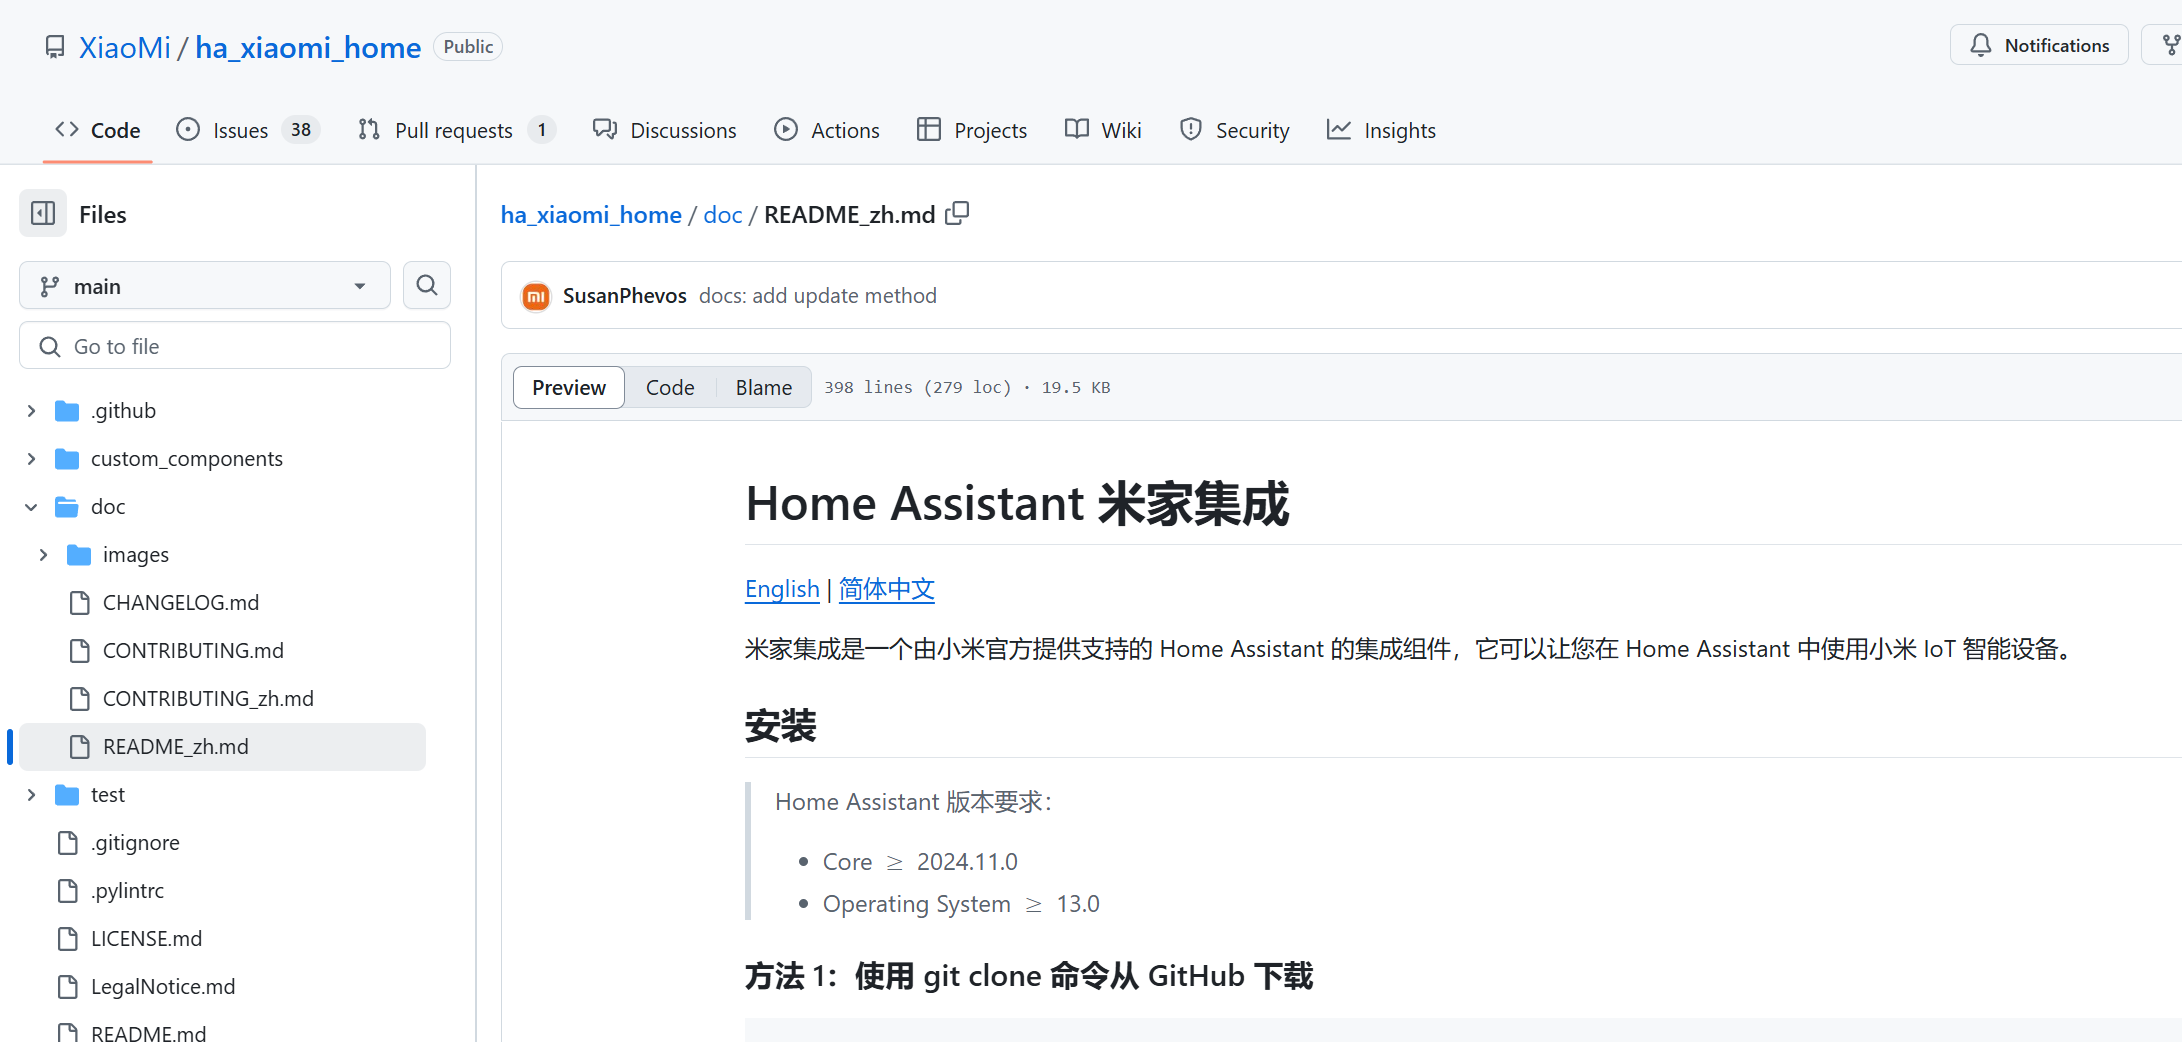This screenshot has width=2182, height=1042.
Task: Open LegalNotice.md in file tree
Action: [x=163, y=987]
